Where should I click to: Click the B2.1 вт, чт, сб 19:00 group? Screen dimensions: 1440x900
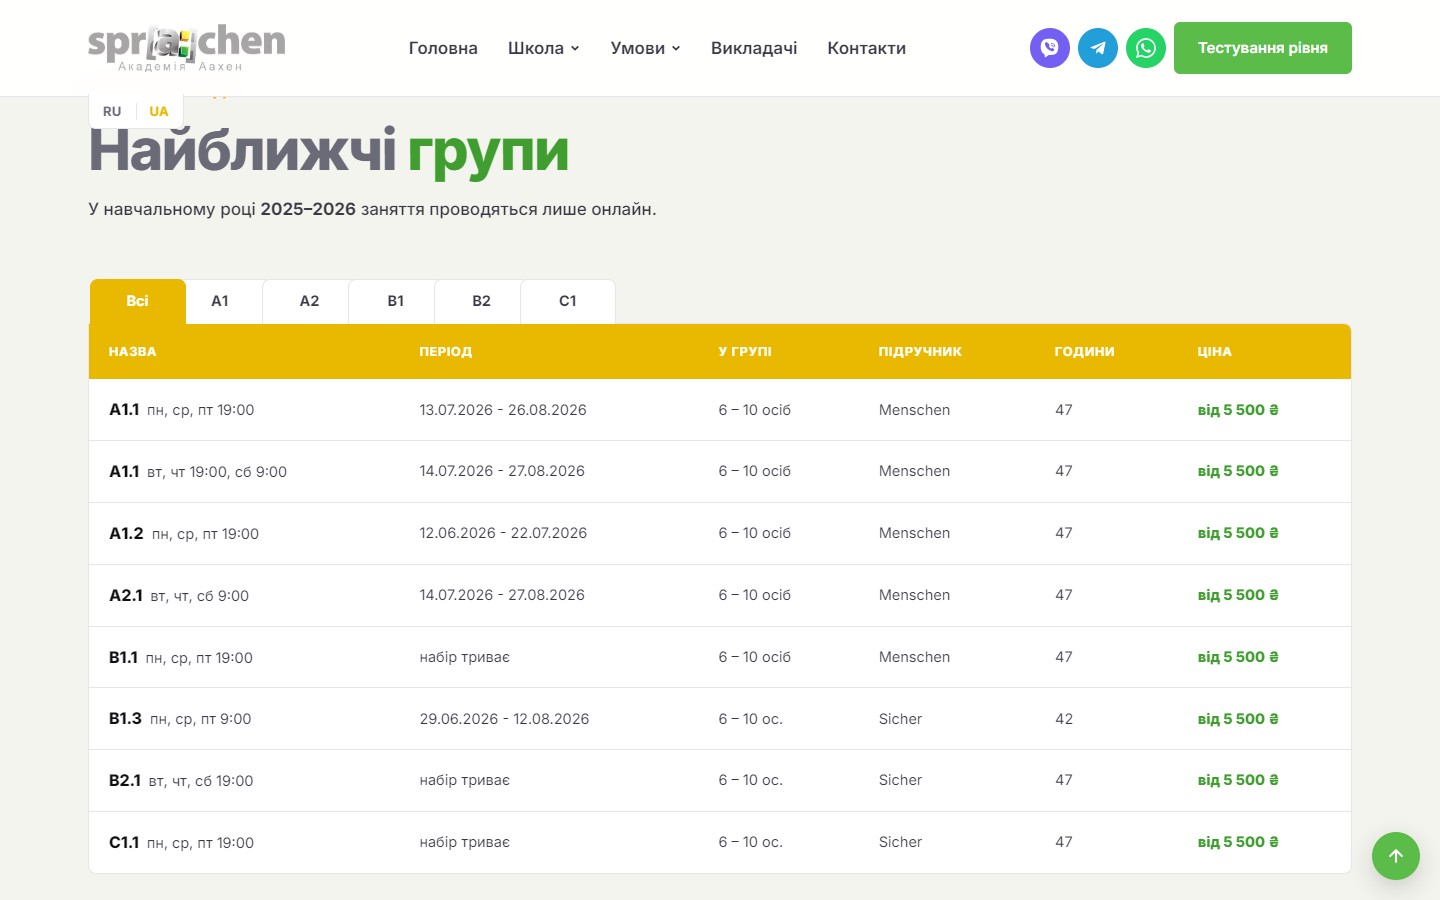(181, 781)
